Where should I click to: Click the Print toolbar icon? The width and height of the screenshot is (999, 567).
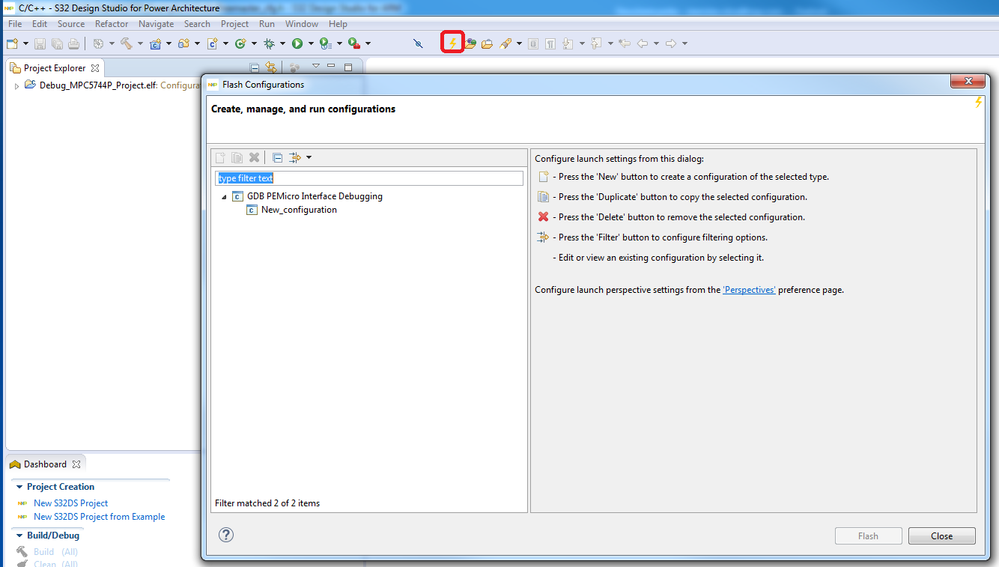(x=74, y=43)
